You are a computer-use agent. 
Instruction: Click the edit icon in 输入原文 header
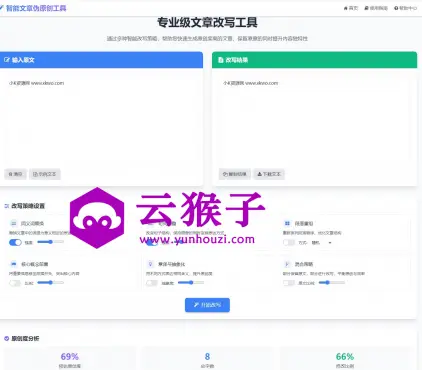7,60
